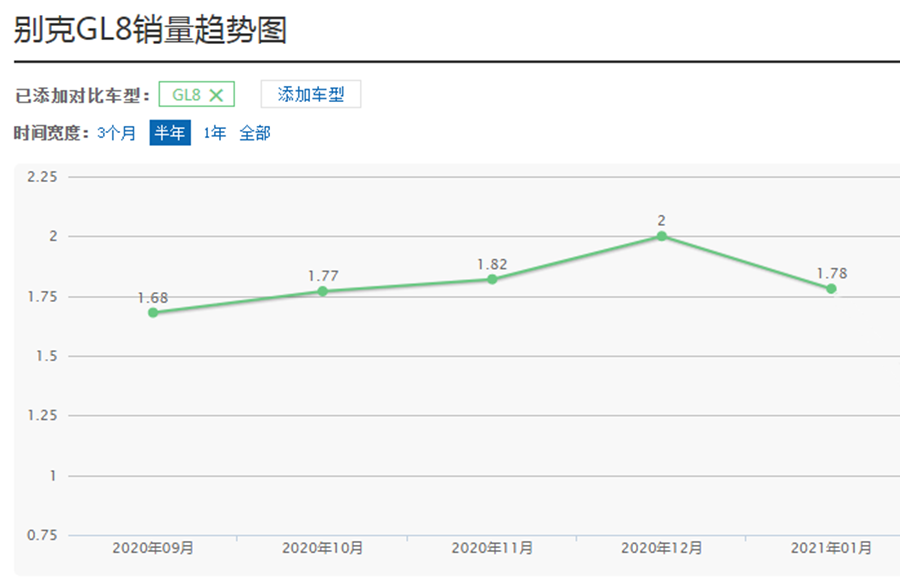Click the 2.25 y-axis label
900x584 pixels.
point(43,177)
